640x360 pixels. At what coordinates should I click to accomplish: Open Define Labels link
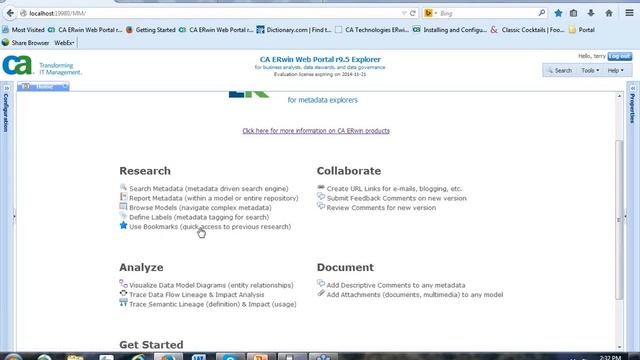pyautogui.click(x=199, y=217)
